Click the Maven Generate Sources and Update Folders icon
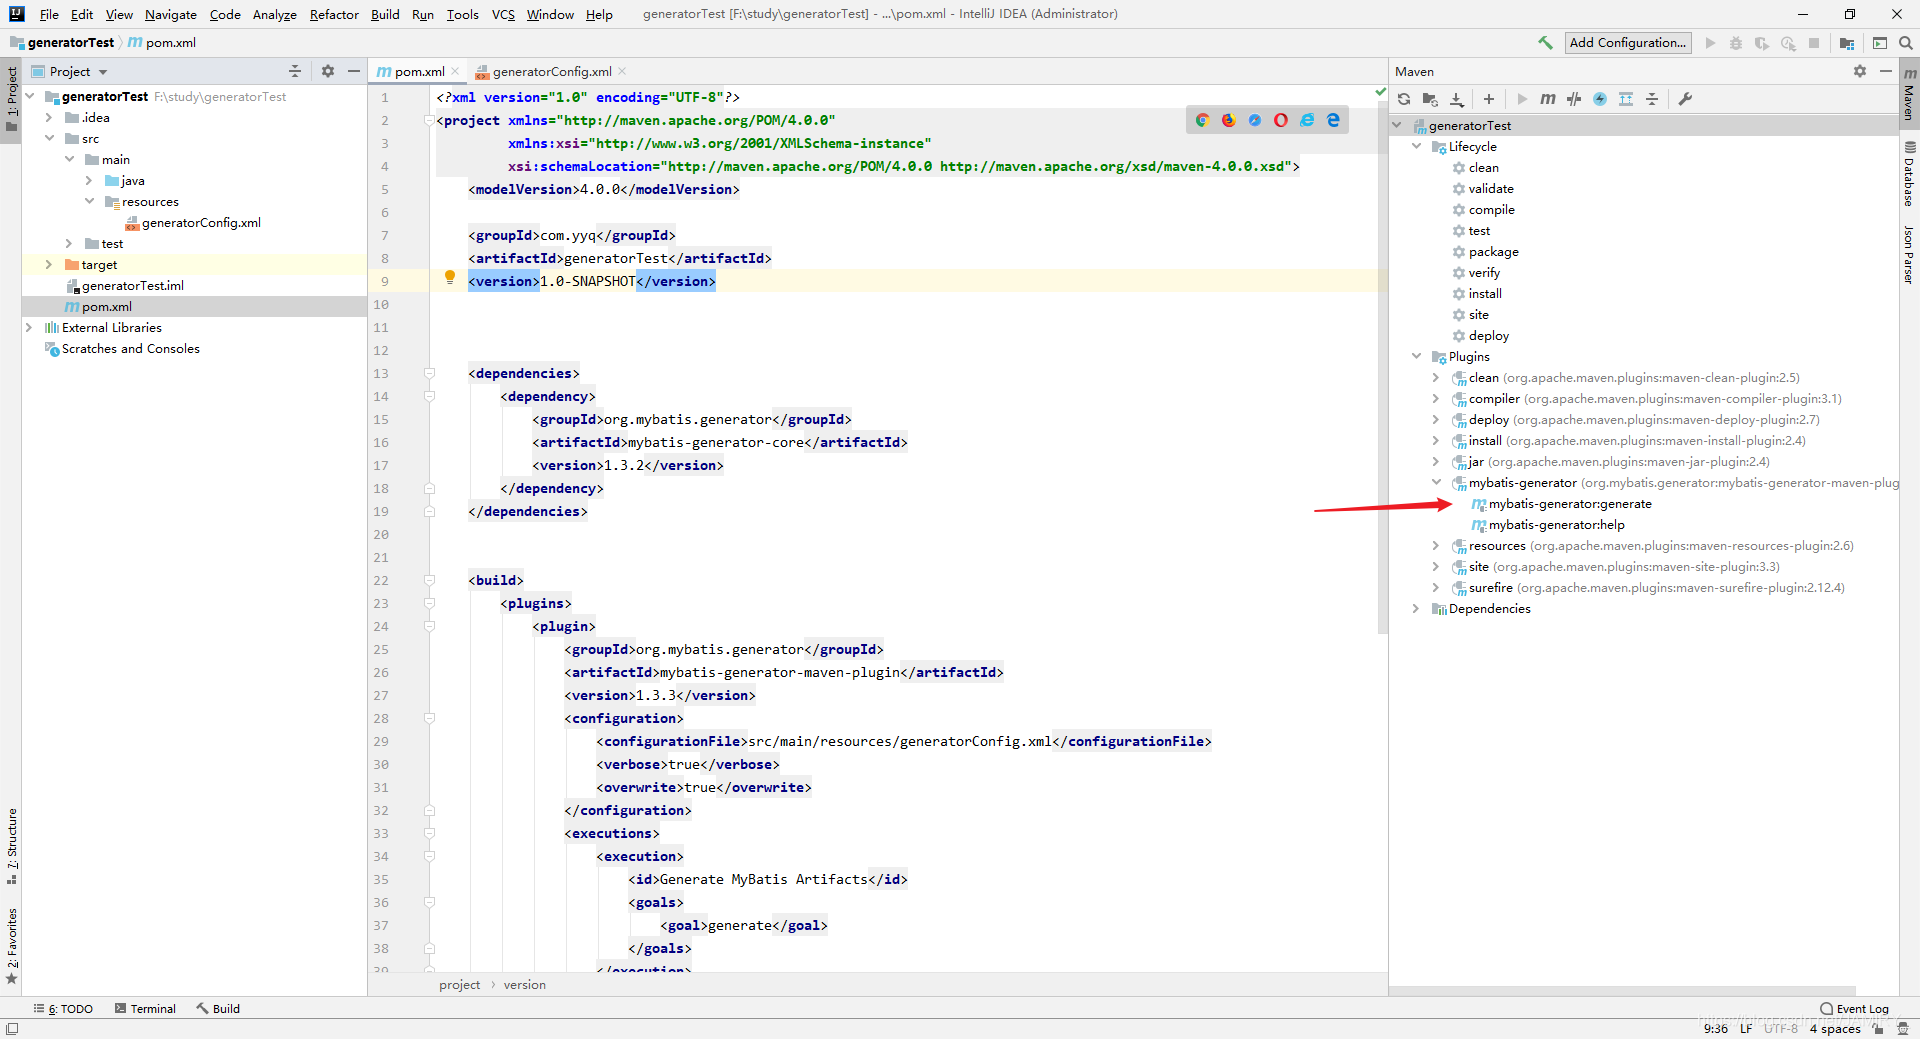Image resolution: width=1920 pixels, height=1039 pixels. point(1430,99)
